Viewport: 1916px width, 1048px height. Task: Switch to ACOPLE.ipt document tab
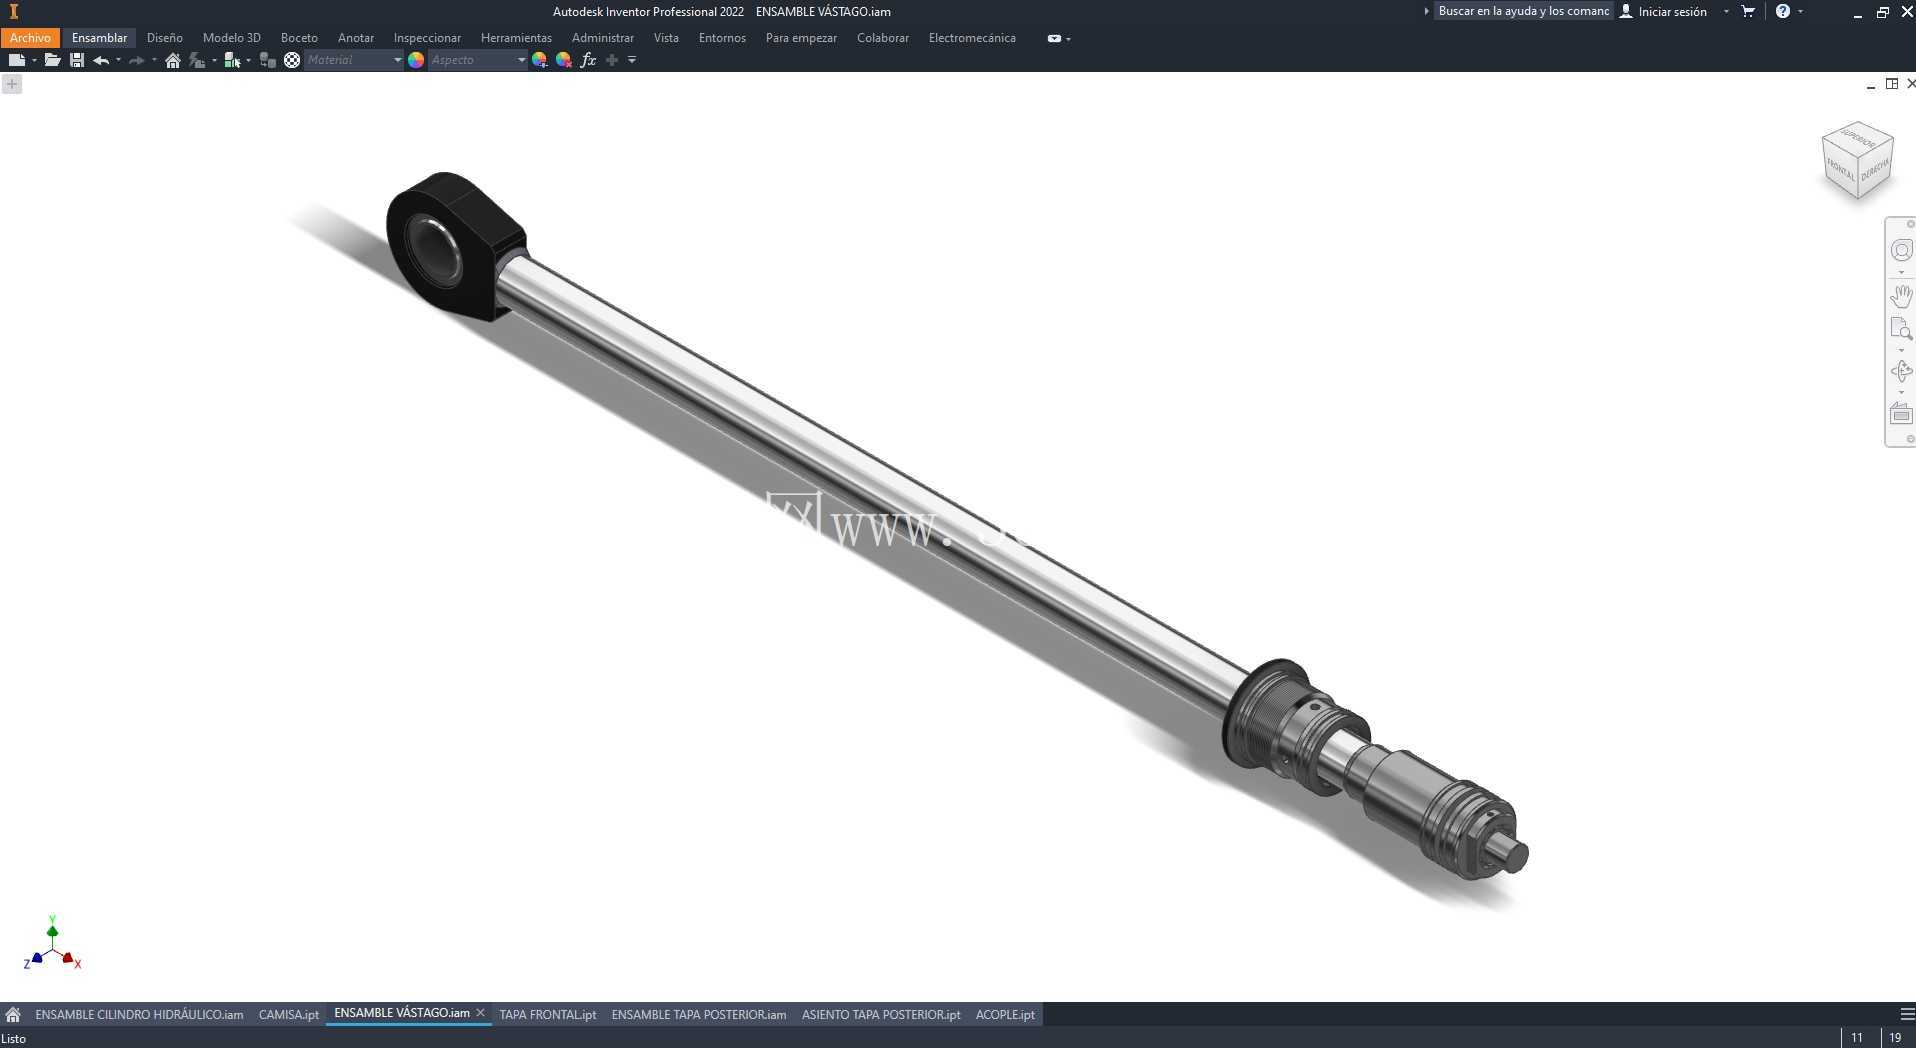pos(1005,1014)
